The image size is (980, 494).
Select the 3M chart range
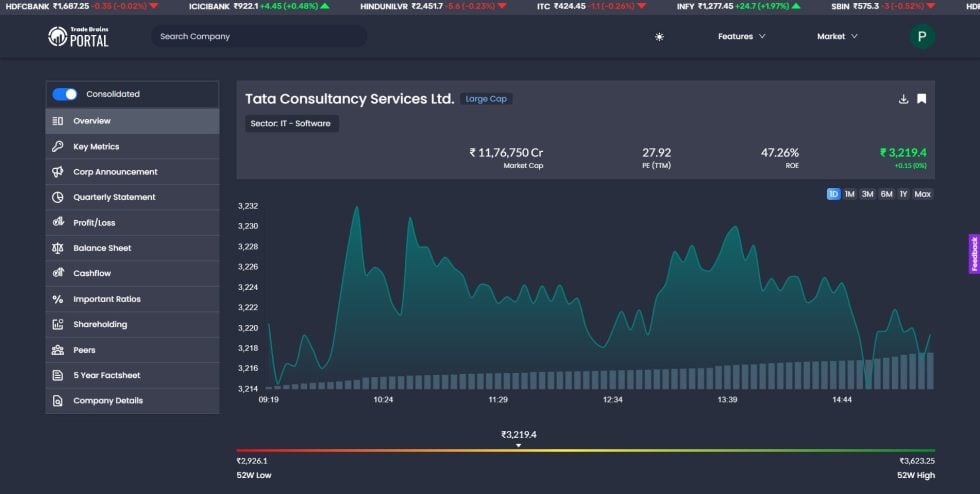[868, 194]
